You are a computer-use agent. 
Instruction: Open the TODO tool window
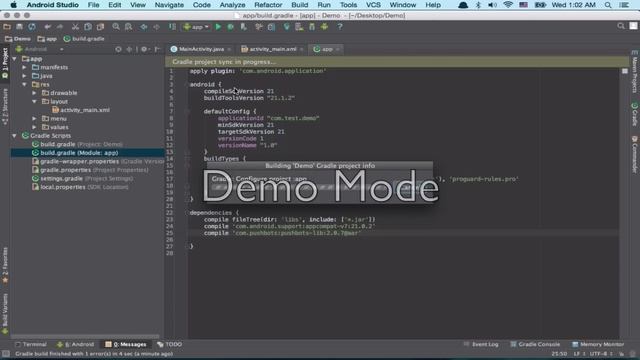click(x=169, y=344)
